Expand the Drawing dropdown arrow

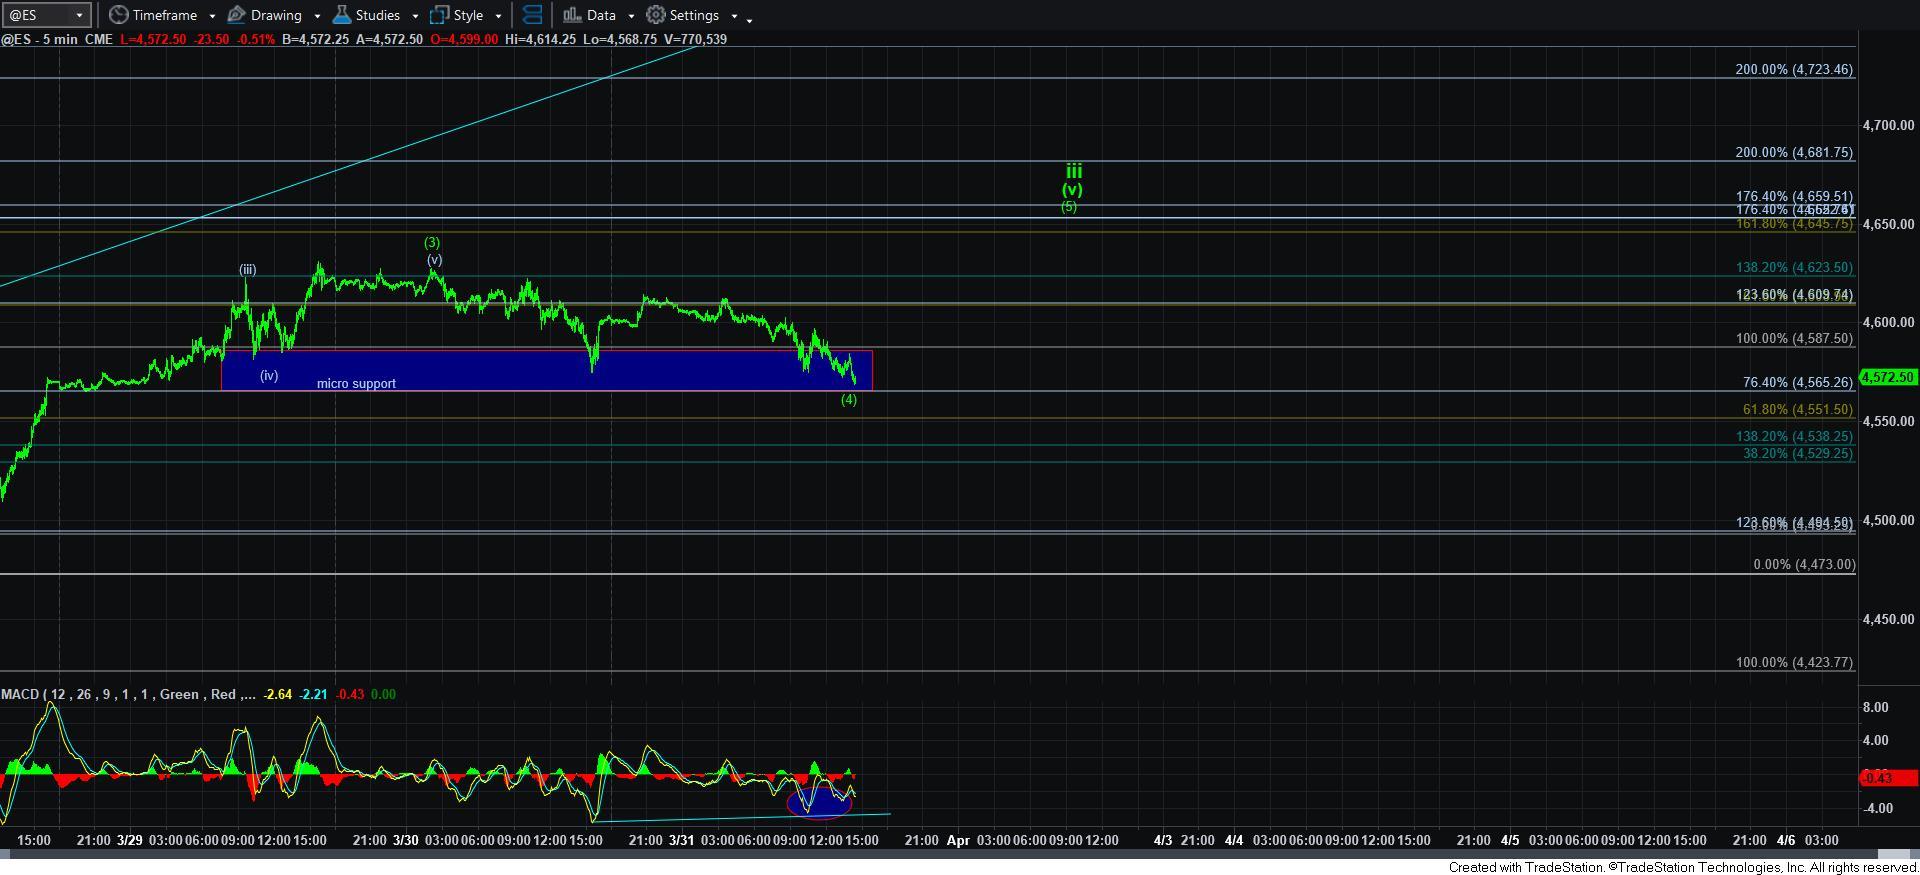point(317,16)
